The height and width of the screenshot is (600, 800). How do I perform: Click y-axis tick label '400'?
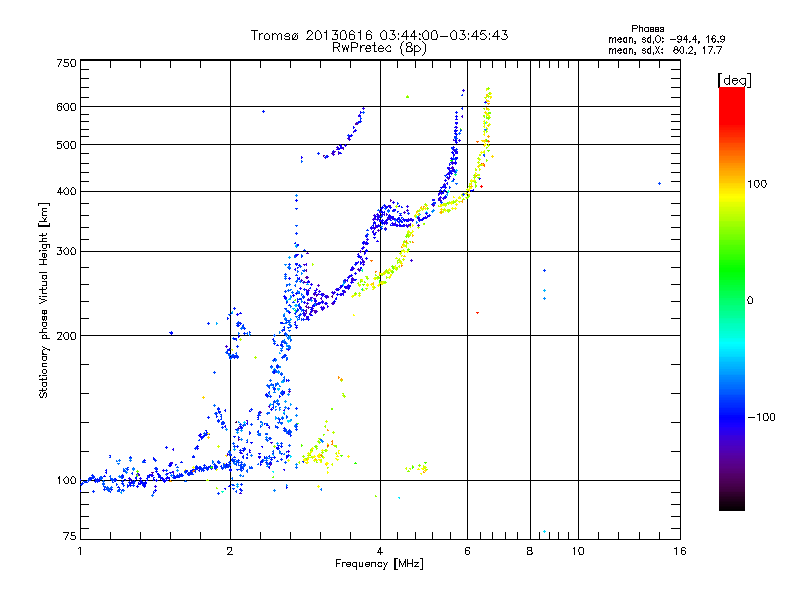click(66, 192)
